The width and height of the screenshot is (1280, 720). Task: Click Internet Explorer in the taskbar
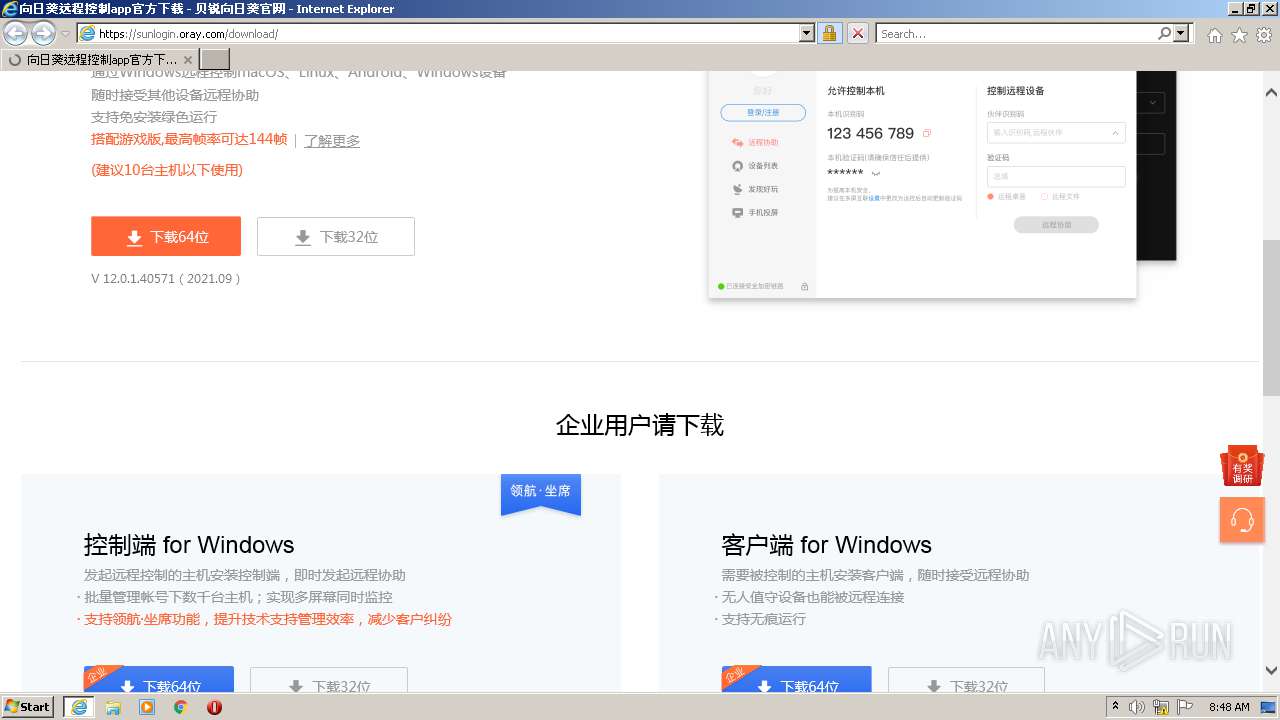click(x=78, y=706)
